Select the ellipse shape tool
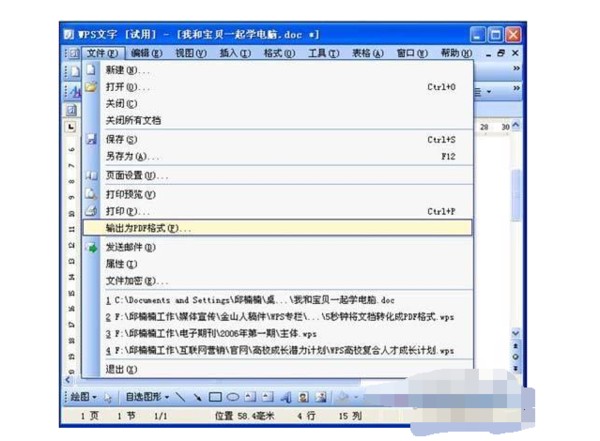 (x=233, y=397)
